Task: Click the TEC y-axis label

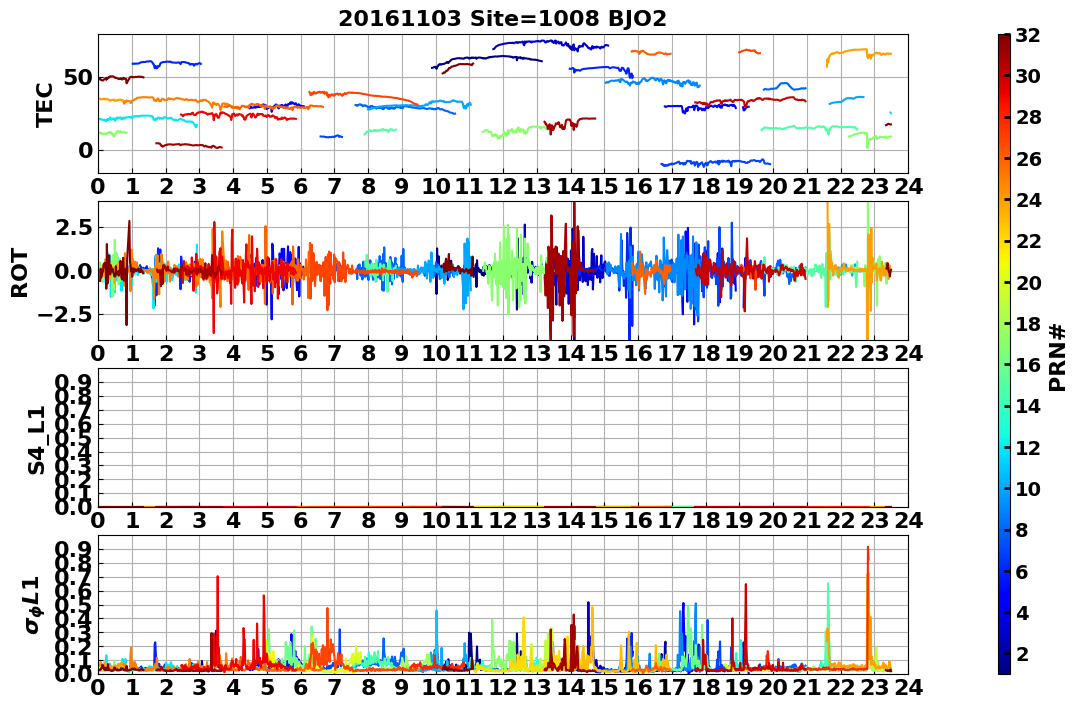Action: (44, 104)
